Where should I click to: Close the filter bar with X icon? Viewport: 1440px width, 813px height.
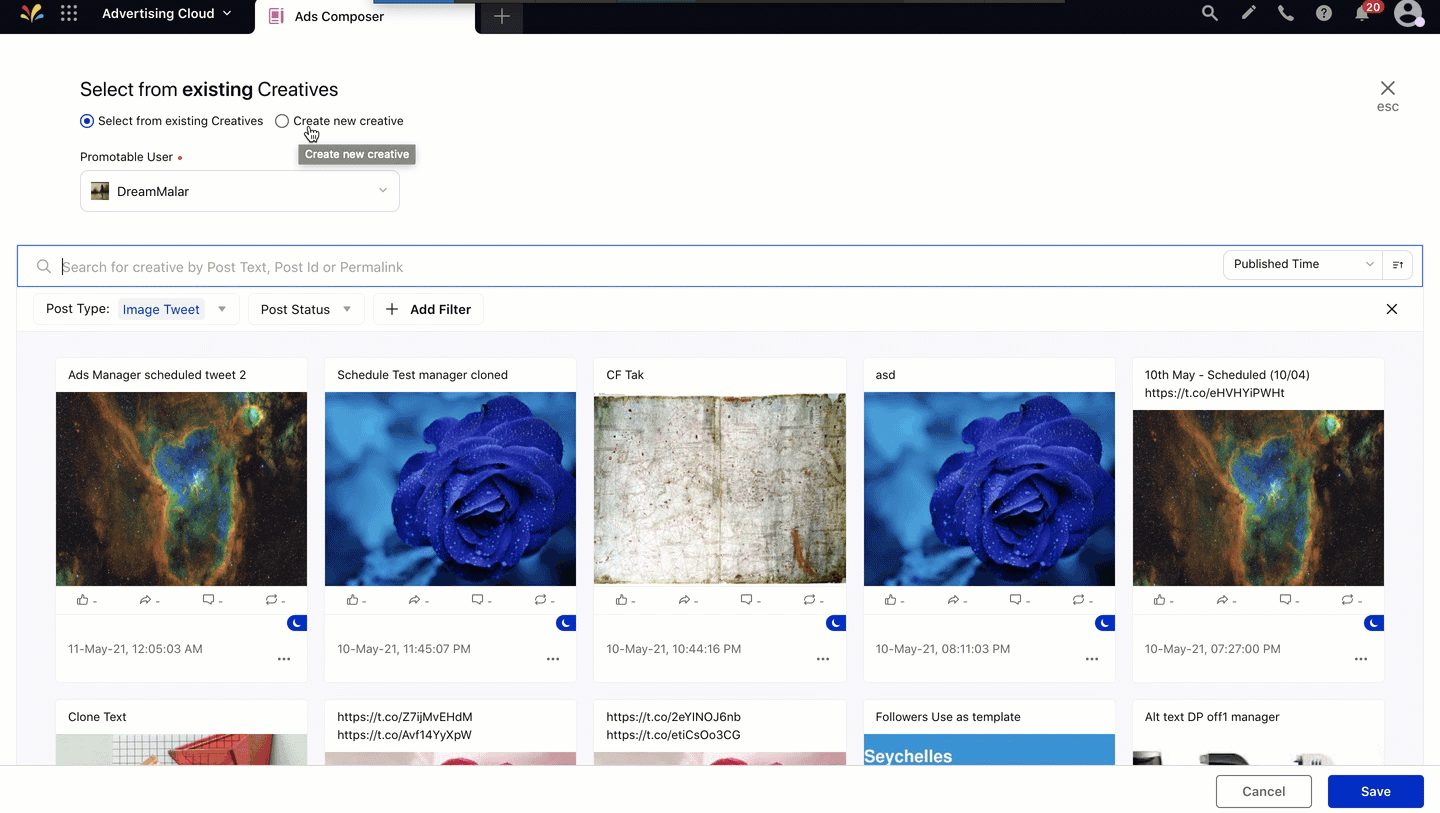[x=1392, y=309]
